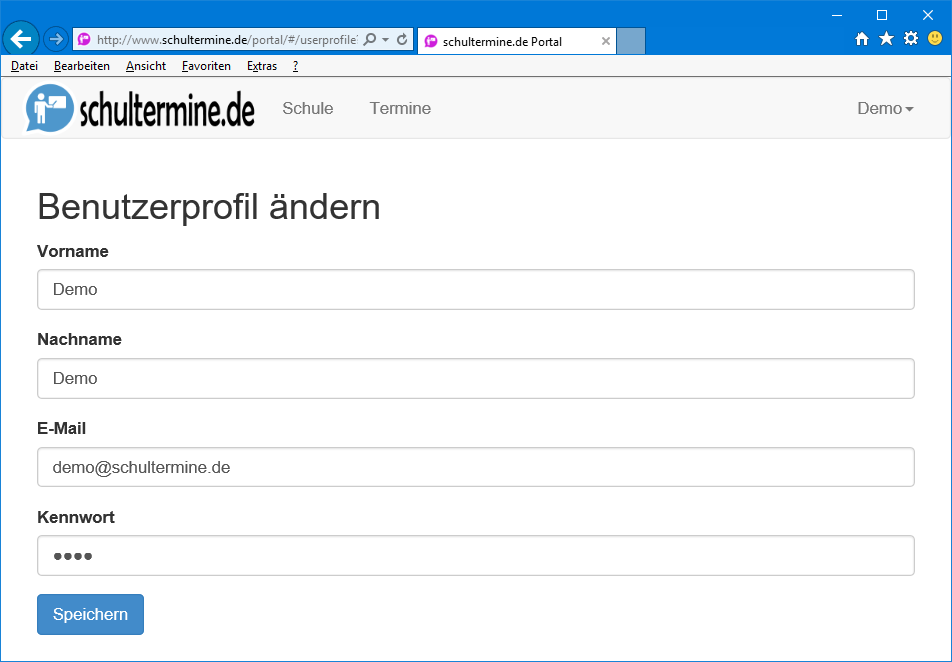Expand the Demo user dropdown
952x662 pixels.
(885, 108)
